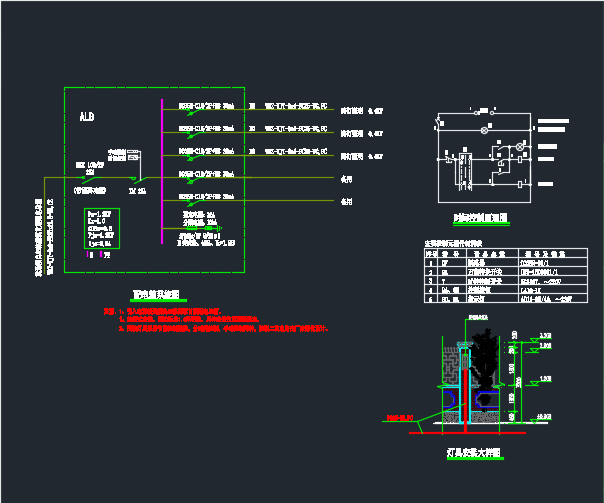Image resolution: width=604 pixels, height=503 pixels.
Task: Select the main incoming breaker switch symbol
Action: pos(90,179)
